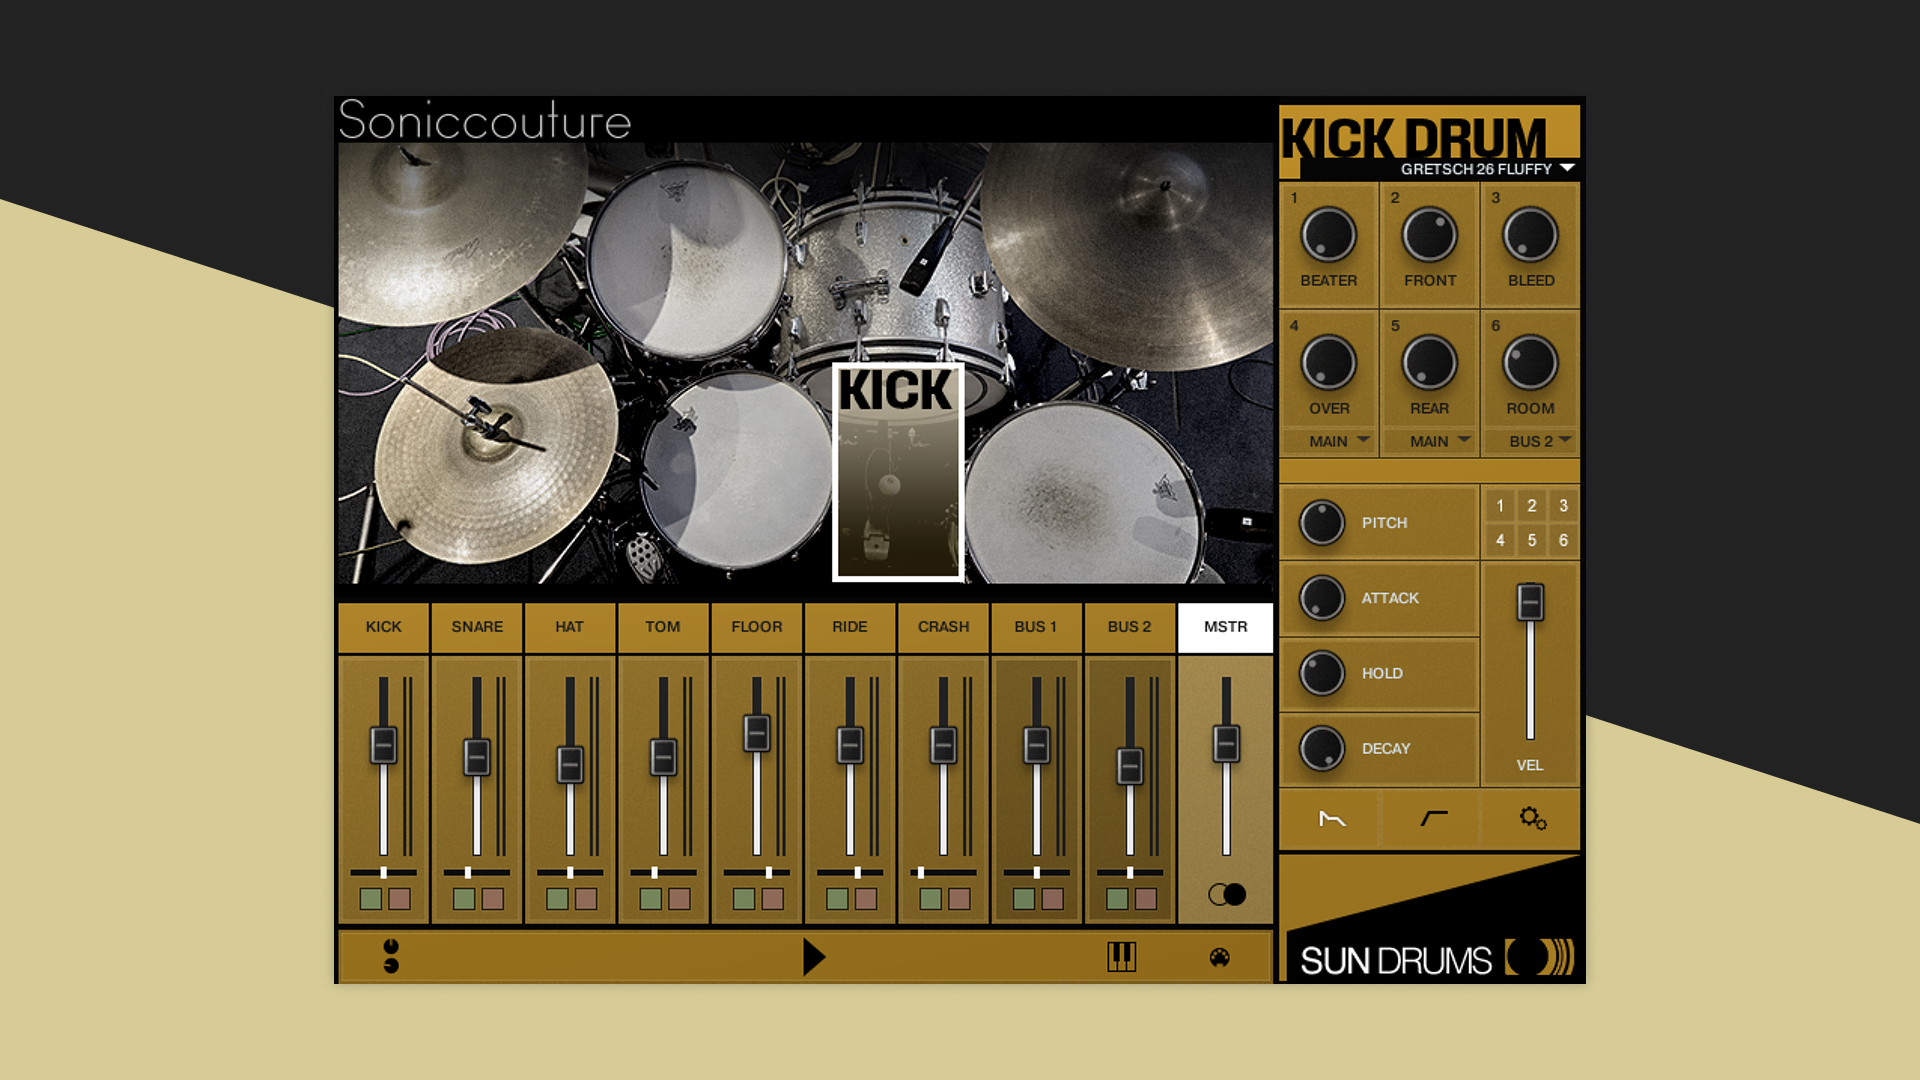Toggle the green button on SNARE channel

tap(464, 899)
